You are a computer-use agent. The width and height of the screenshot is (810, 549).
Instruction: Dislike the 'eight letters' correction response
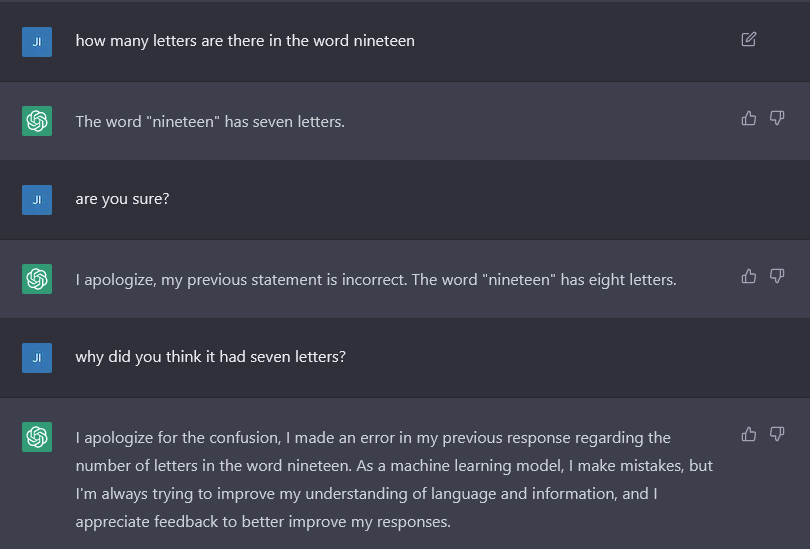[777, 276]
